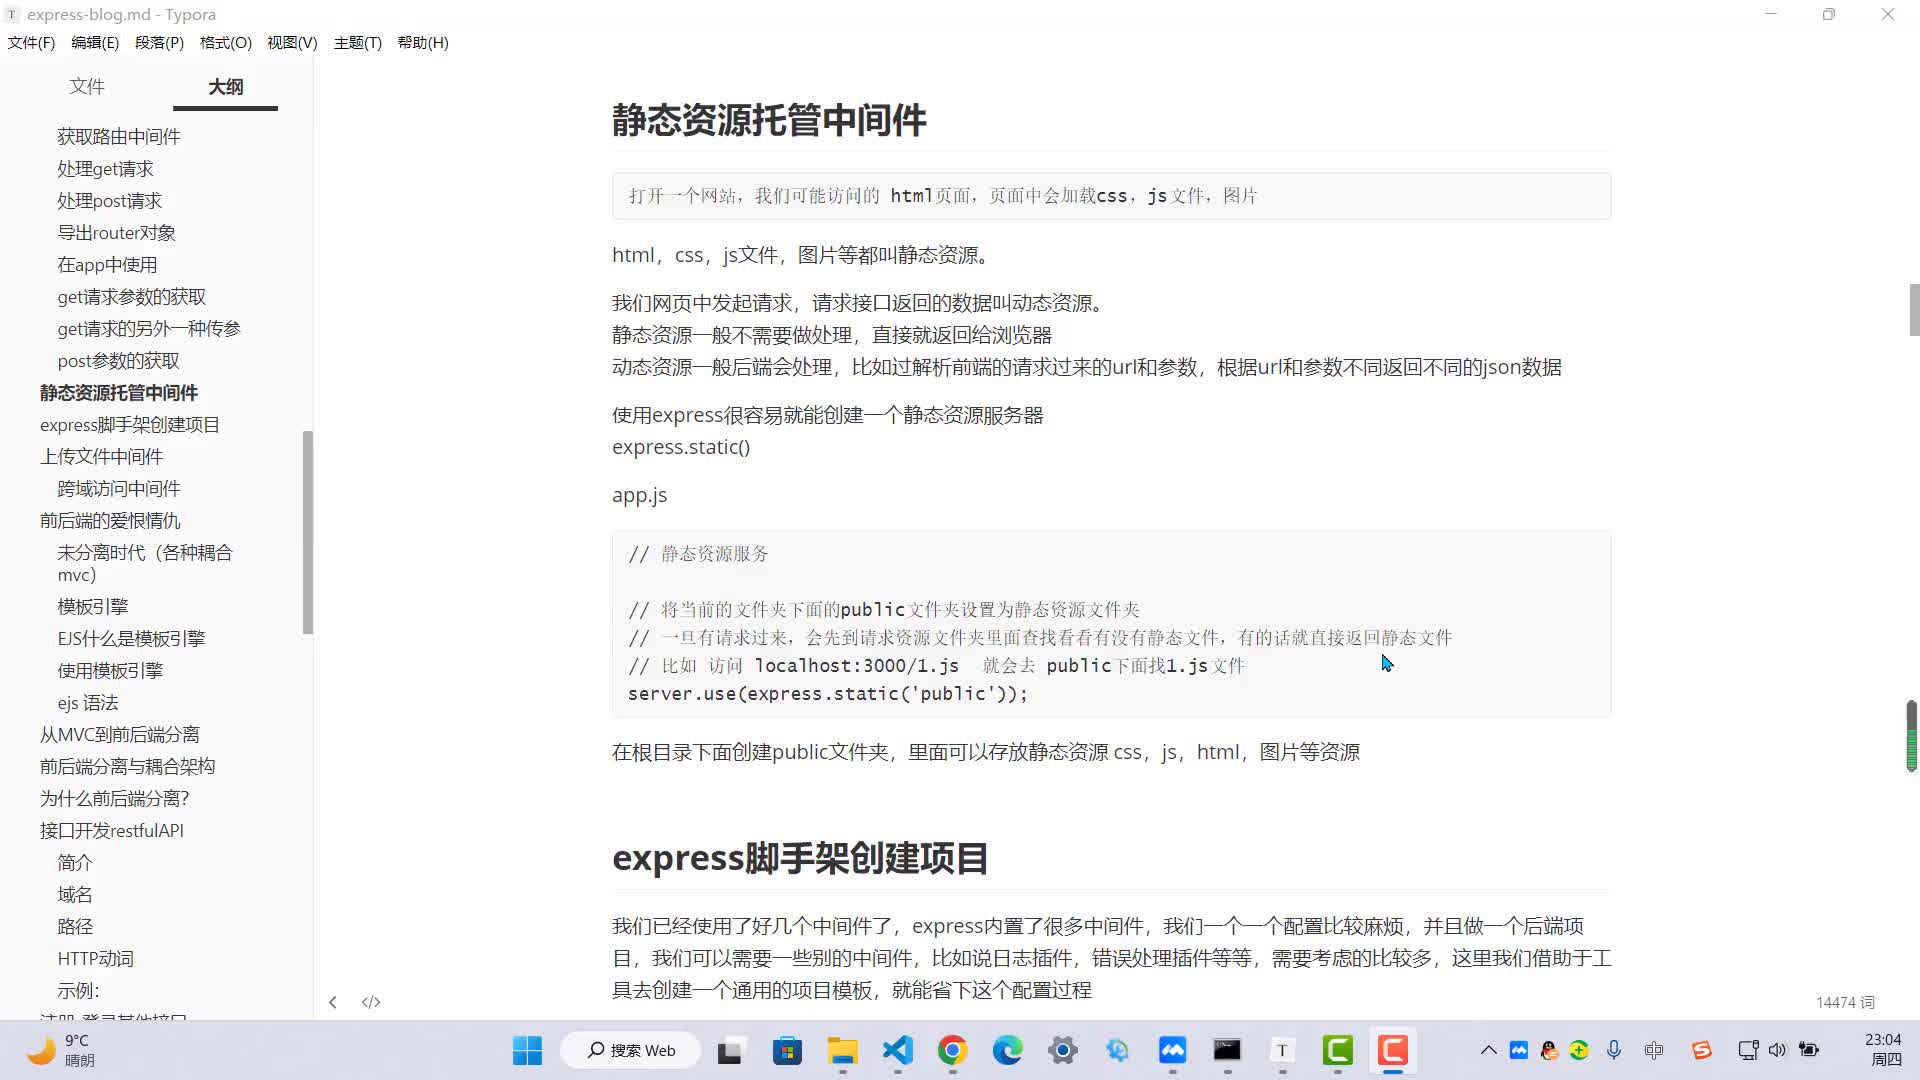Open Microsoft Edge from the taskbar
The image size is (1920, 1080).
tap(1007, 1050)
